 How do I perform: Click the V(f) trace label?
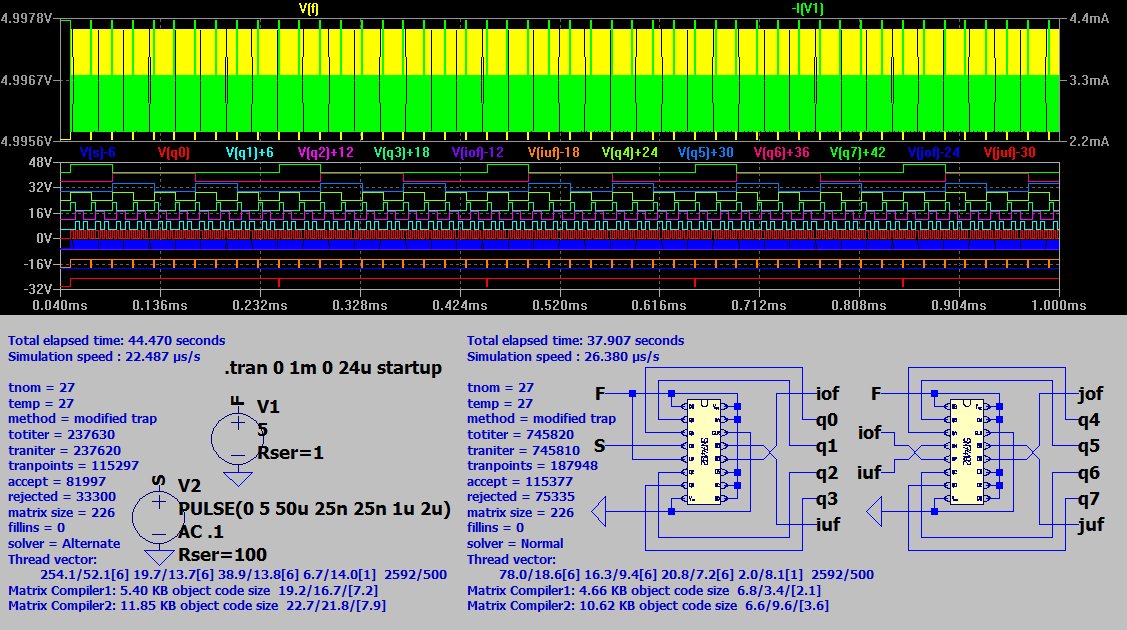(x=310, y=8)
